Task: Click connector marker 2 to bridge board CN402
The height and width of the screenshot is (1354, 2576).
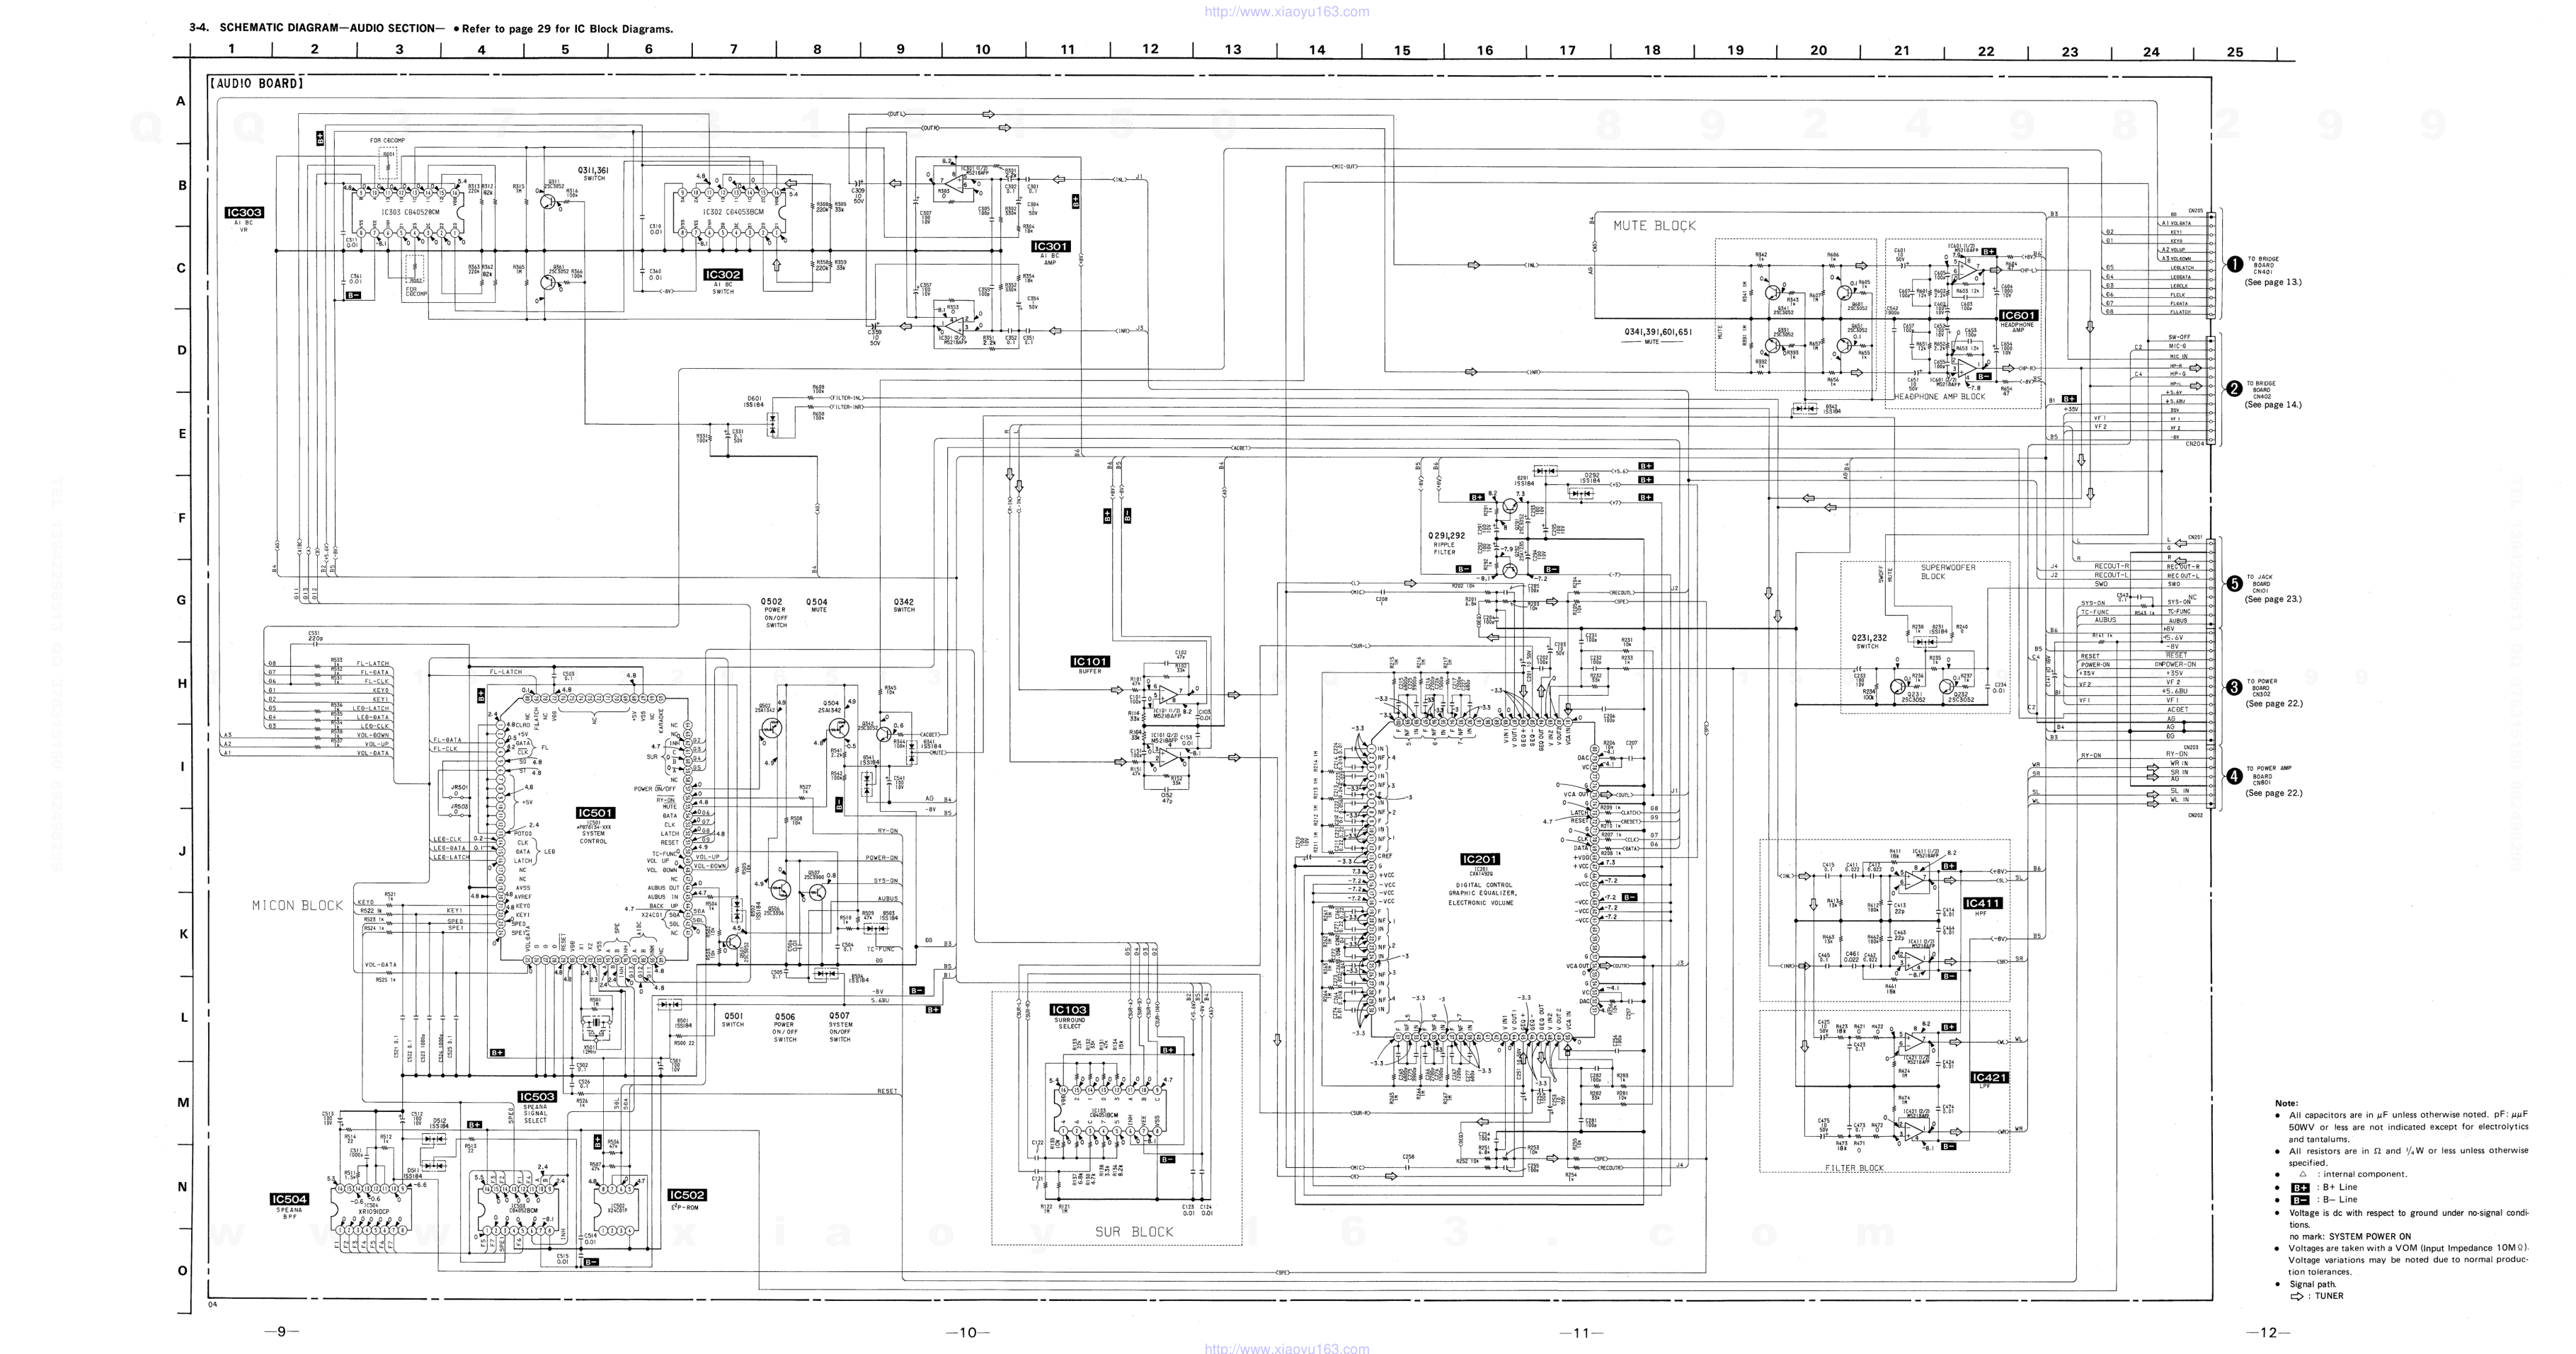Action: tap(2234, 389)
